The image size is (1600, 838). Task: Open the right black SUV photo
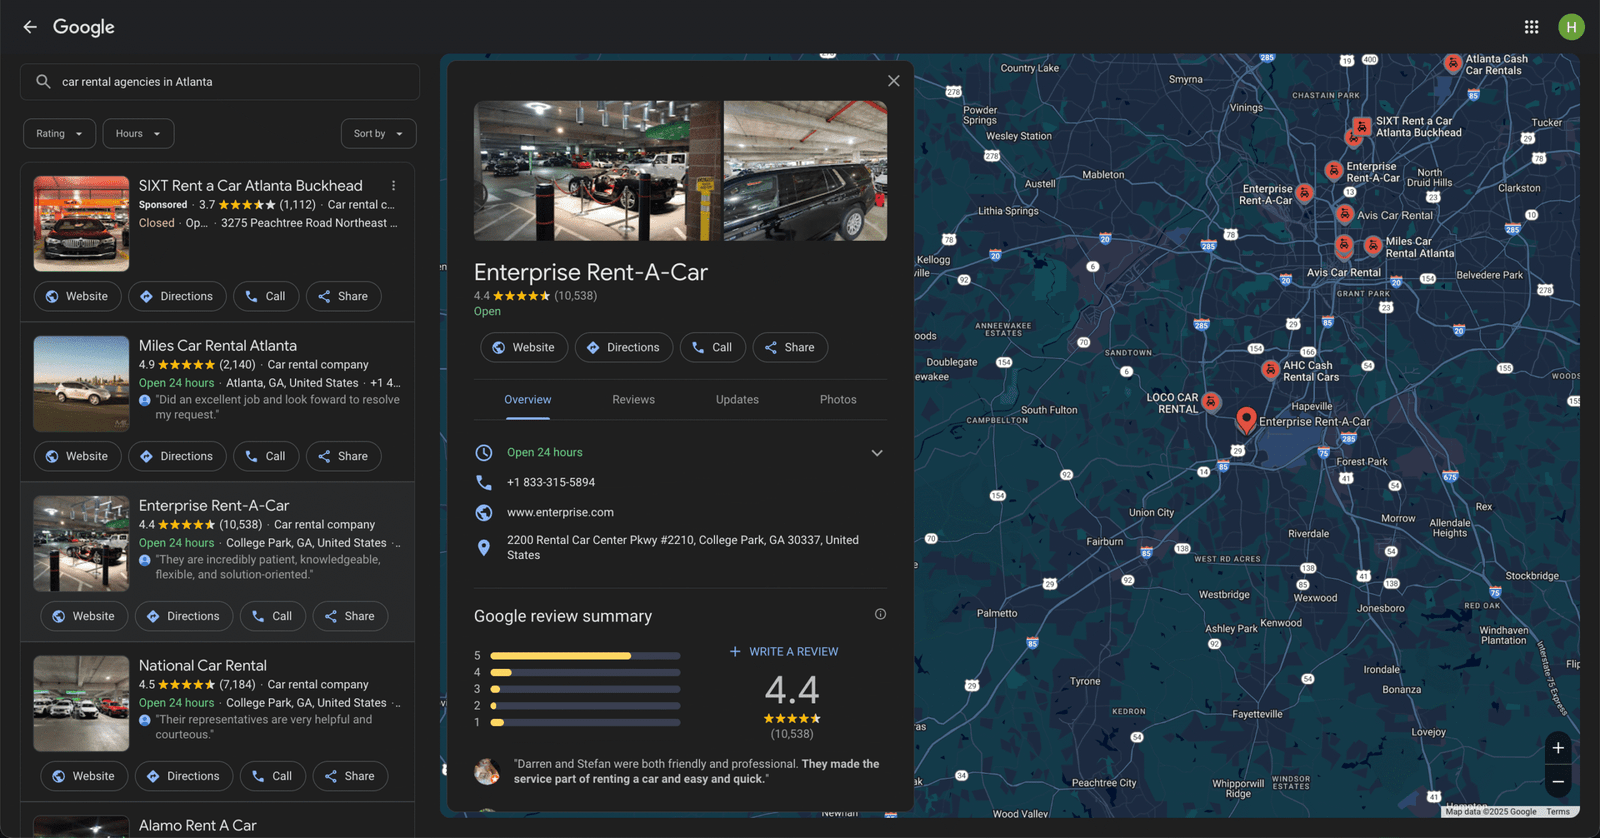[805, 170]
